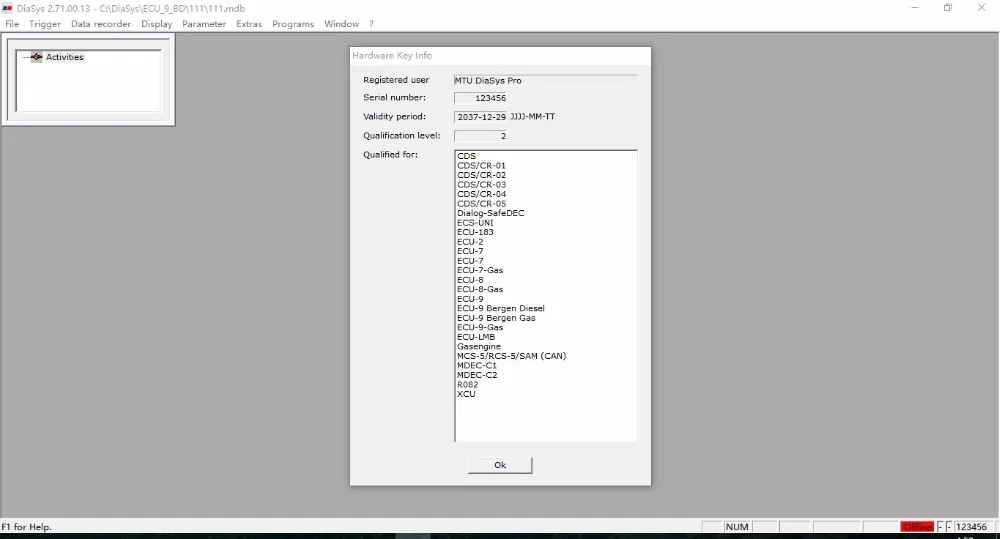Select Gasengine in the list
Viewport: 1000px width, 539px height.
[x=479, y=346]
